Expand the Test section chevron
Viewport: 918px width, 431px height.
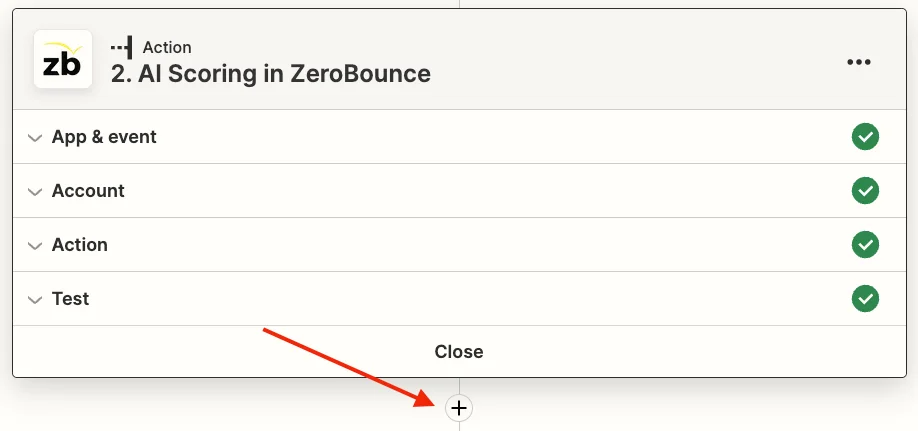35,299
